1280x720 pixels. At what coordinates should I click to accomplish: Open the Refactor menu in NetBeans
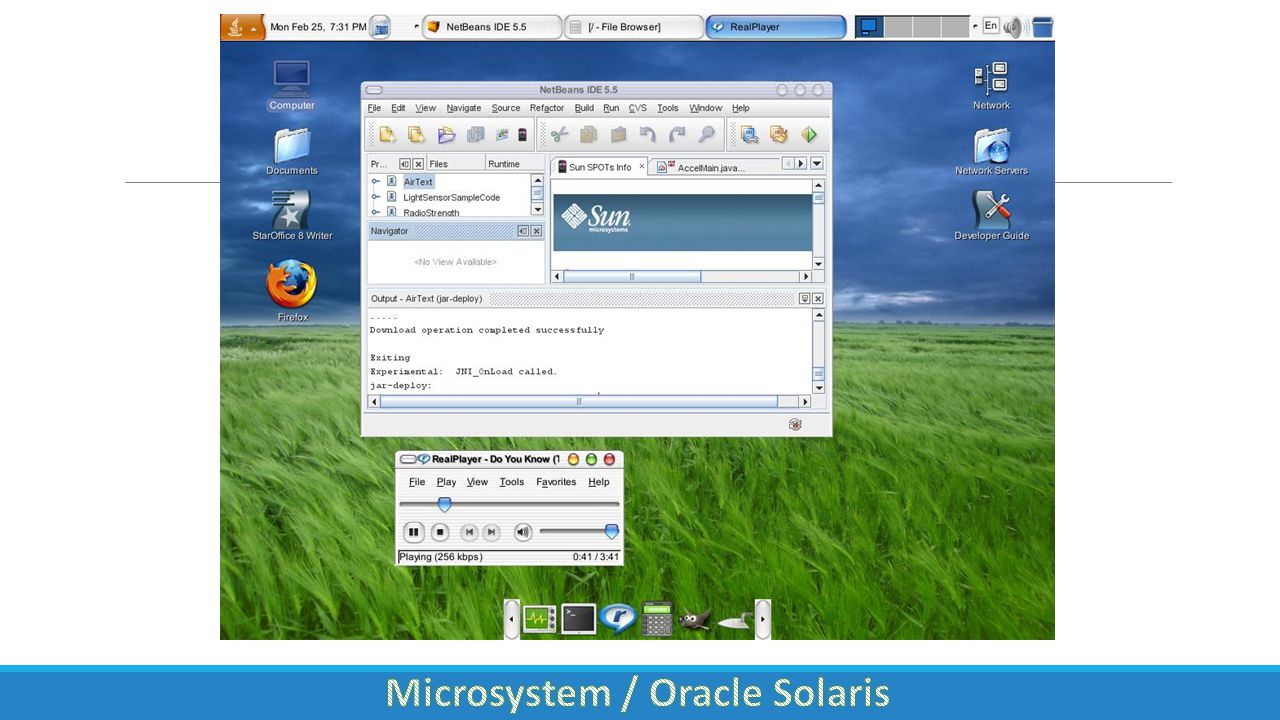click(547, 108)
